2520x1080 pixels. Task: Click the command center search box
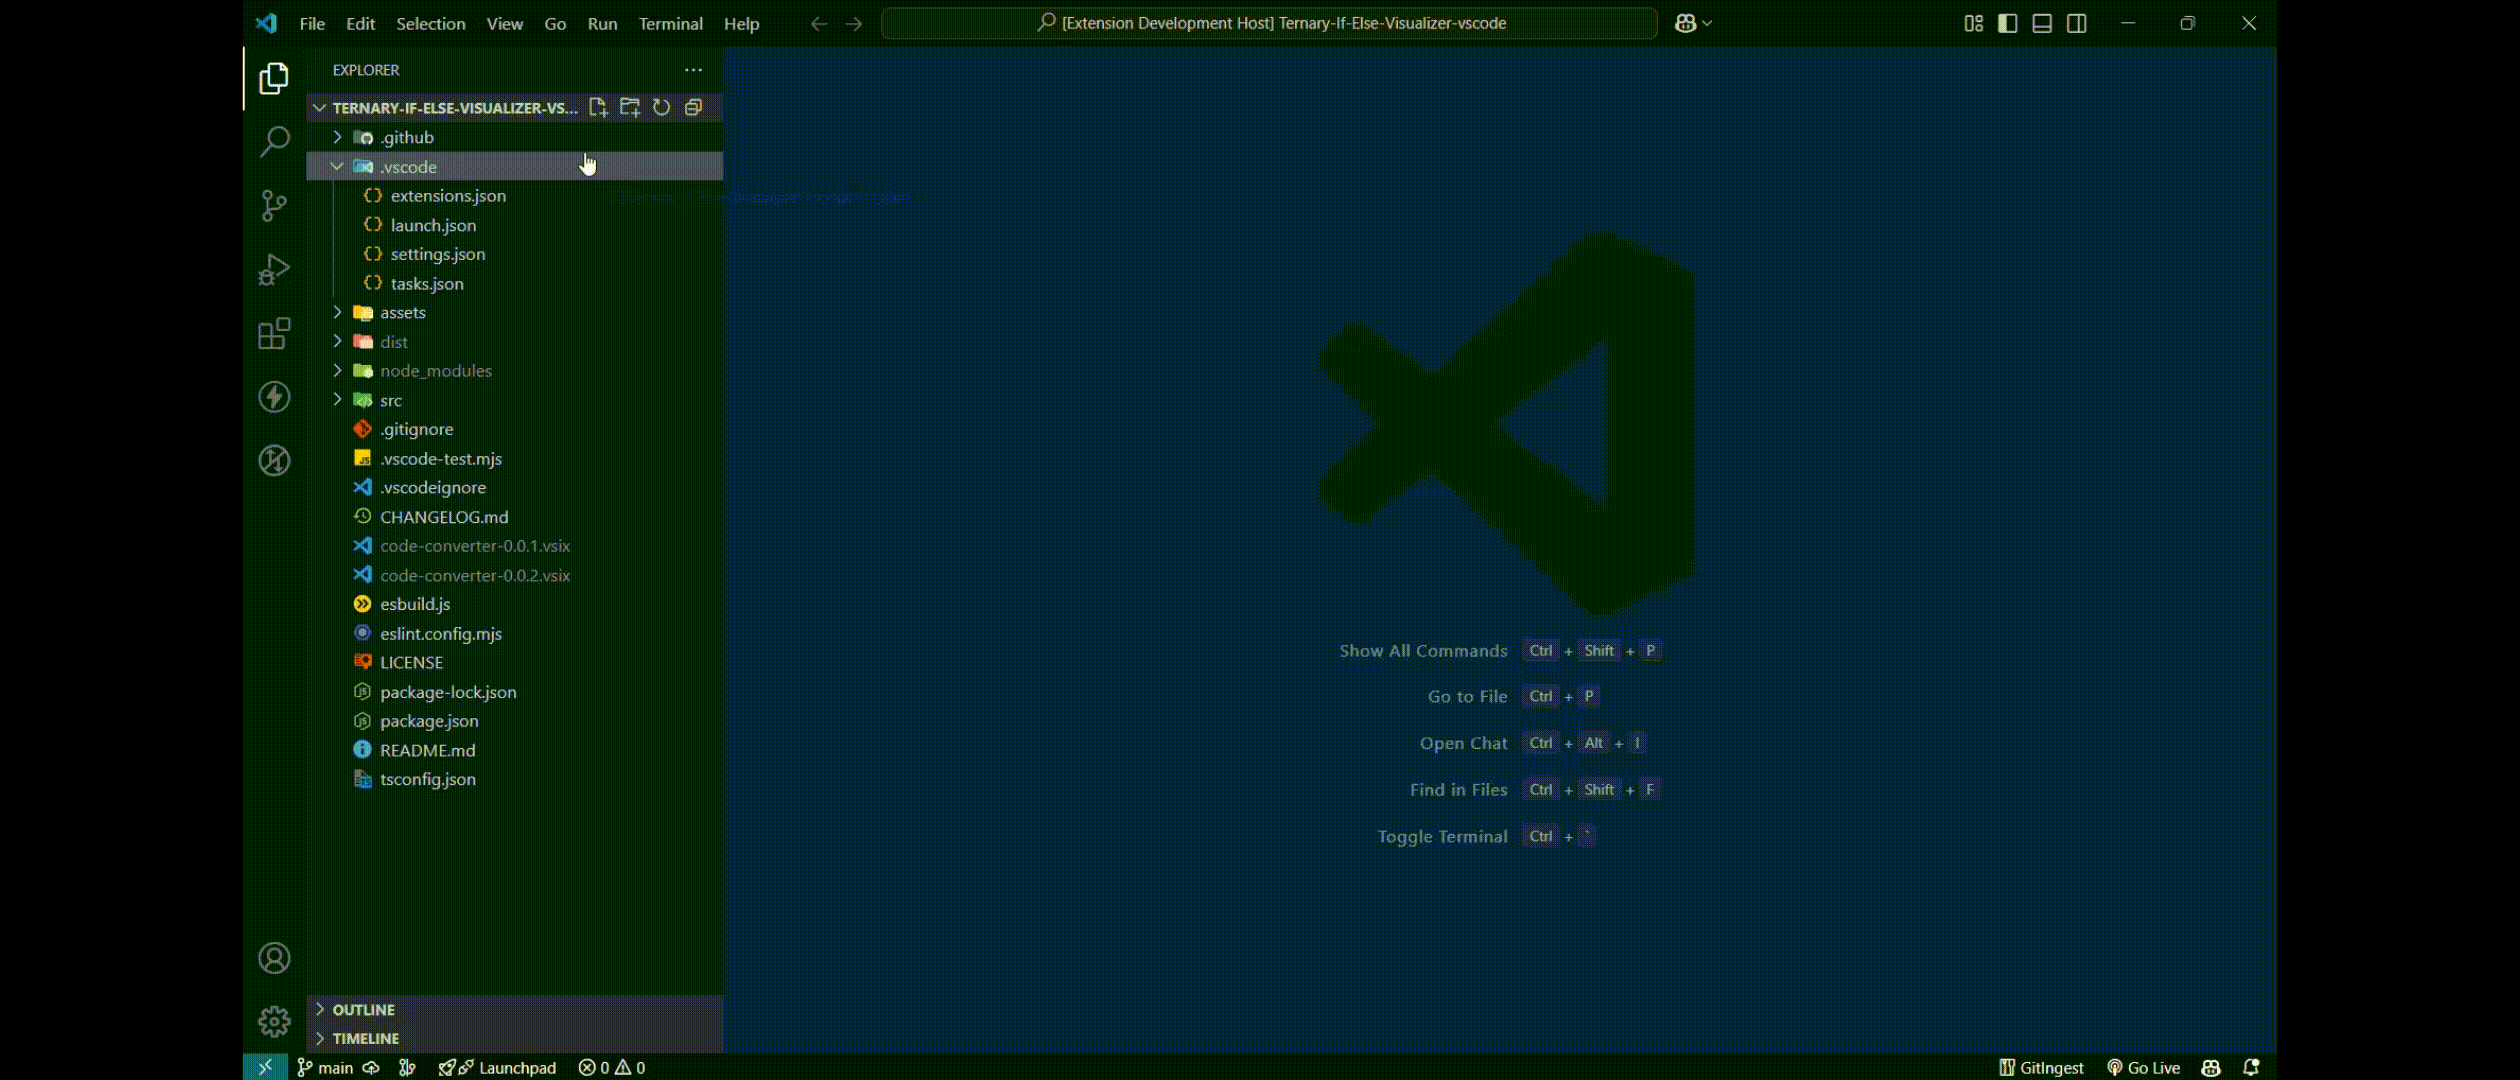click(x=1269, y=23)
